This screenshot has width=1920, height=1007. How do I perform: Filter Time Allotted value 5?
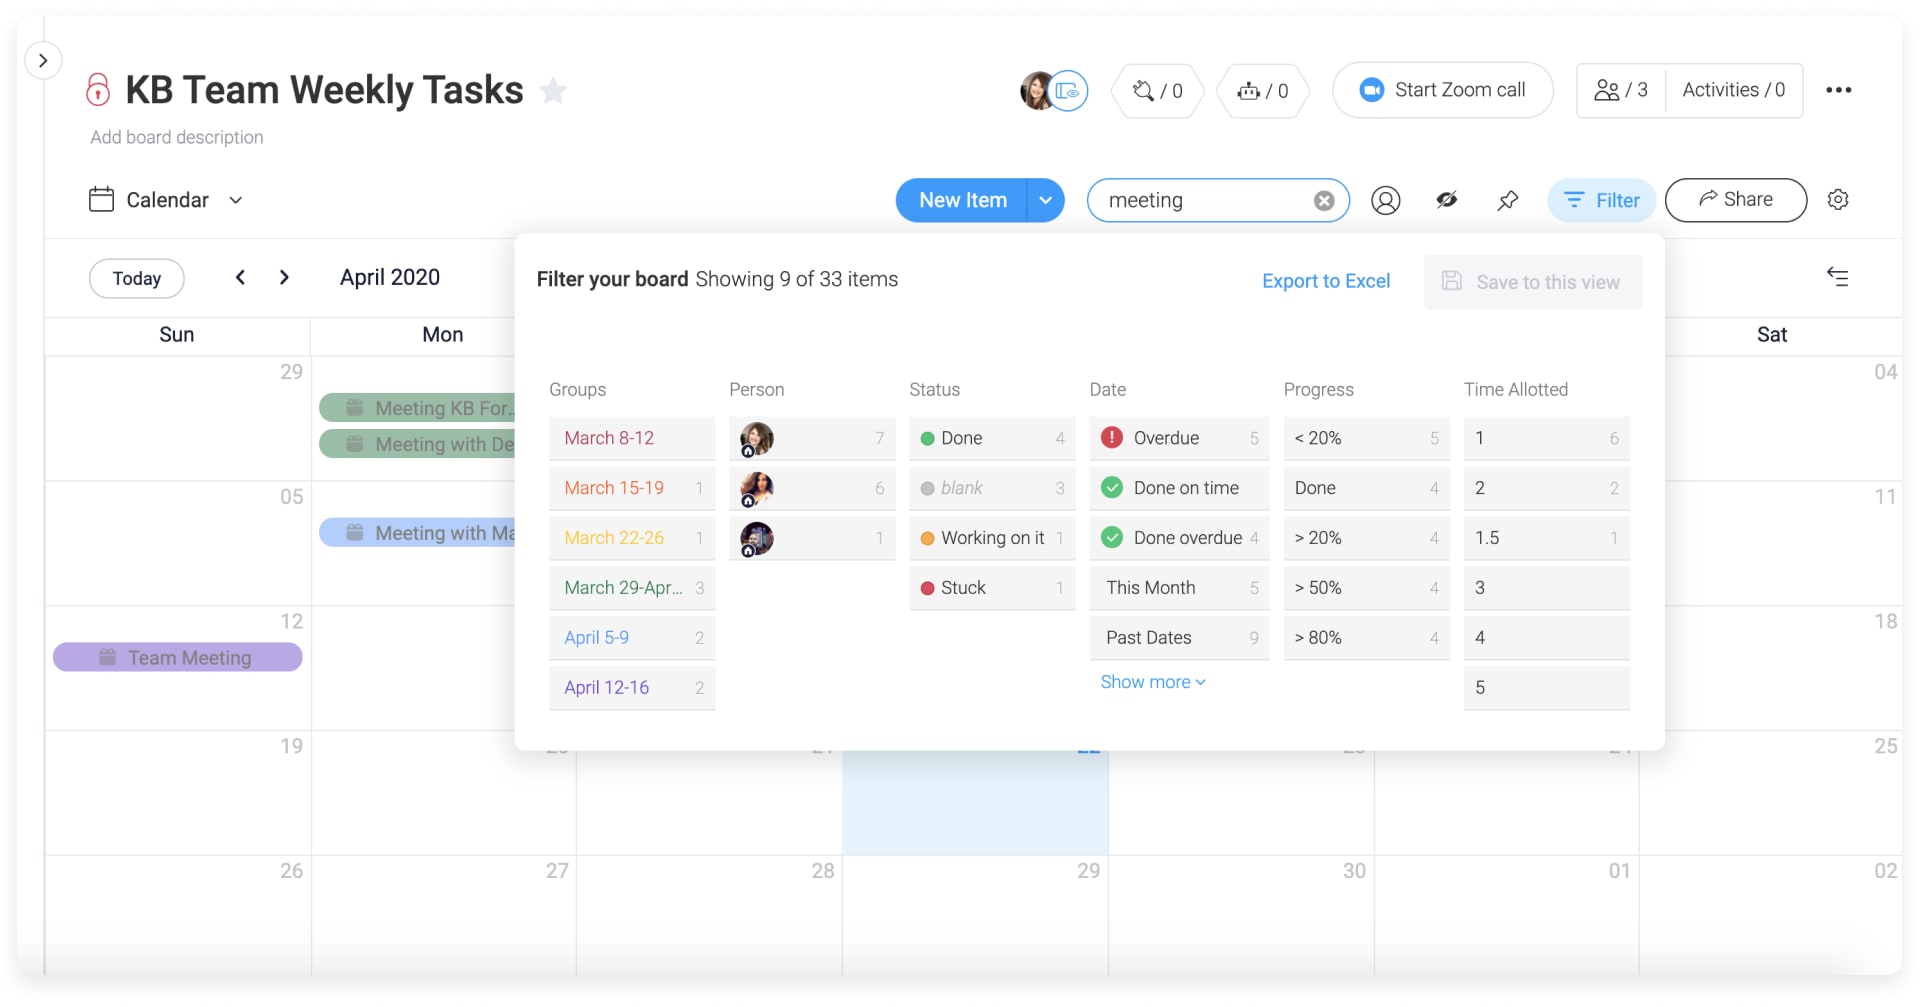(1546, 688)
